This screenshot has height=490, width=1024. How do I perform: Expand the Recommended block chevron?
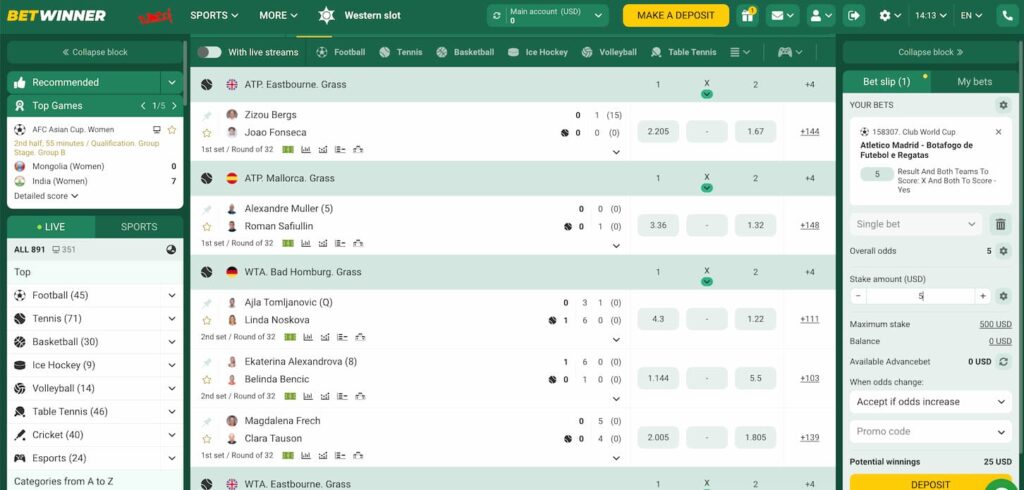pos(172,82)
